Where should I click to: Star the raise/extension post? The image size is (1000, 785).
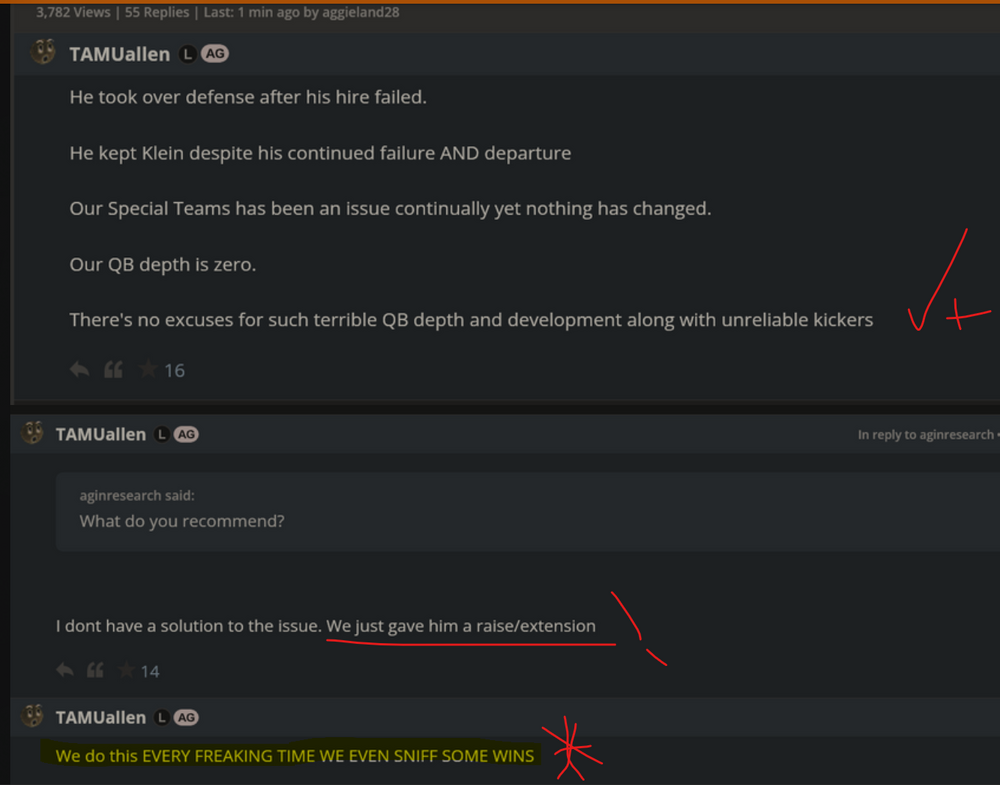pos(126,670)
